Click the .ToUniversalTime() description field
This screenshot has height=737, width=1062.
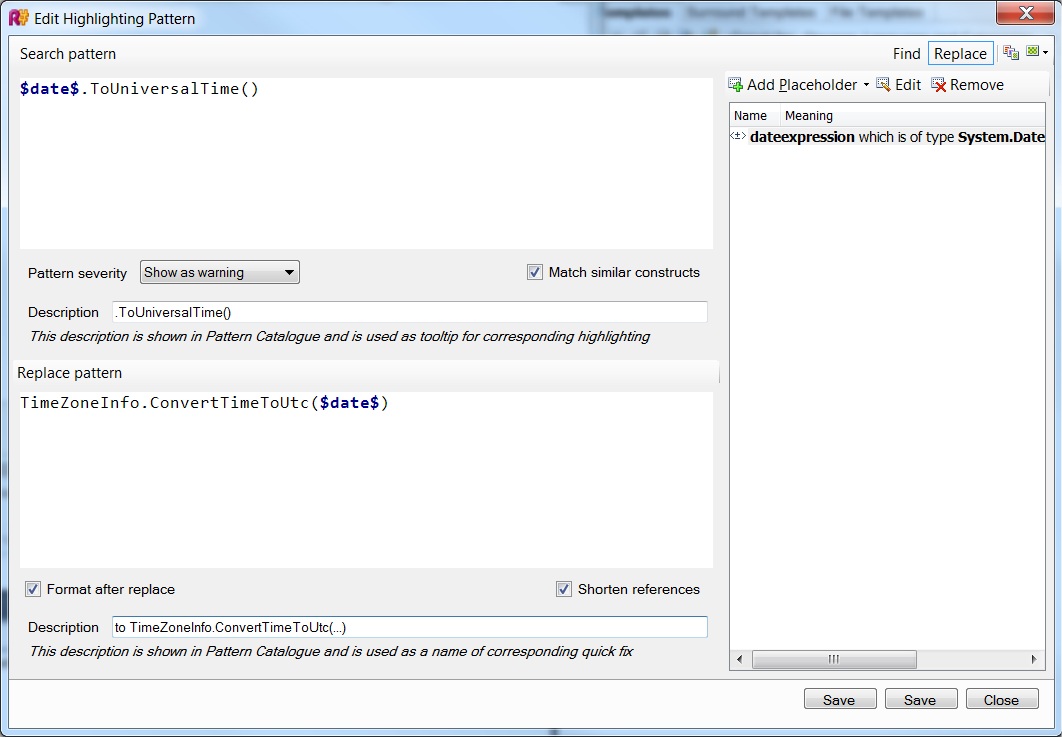pos(410,312)
